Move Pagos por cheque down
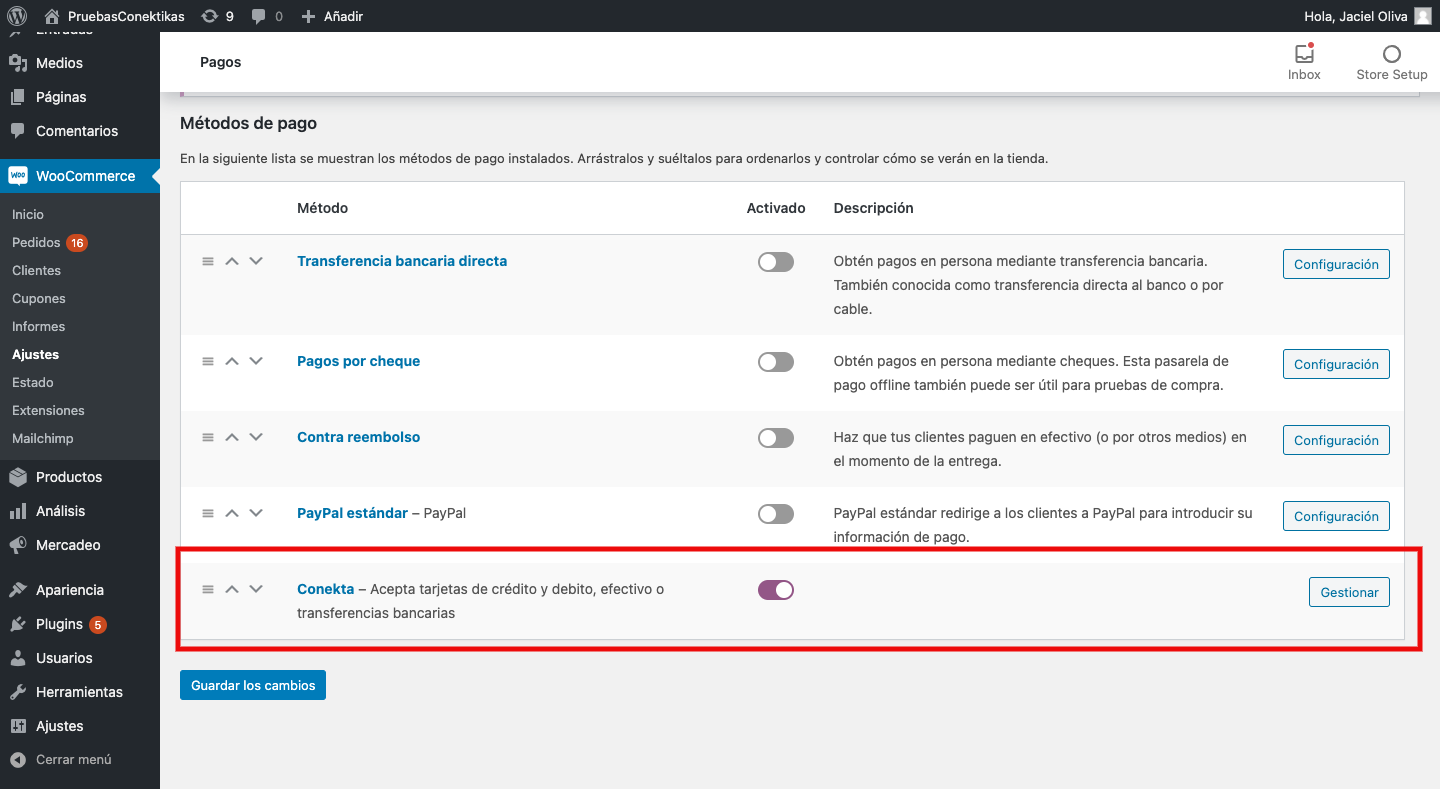The height and width of the screenshot is (789, 1440). [256, 361]
